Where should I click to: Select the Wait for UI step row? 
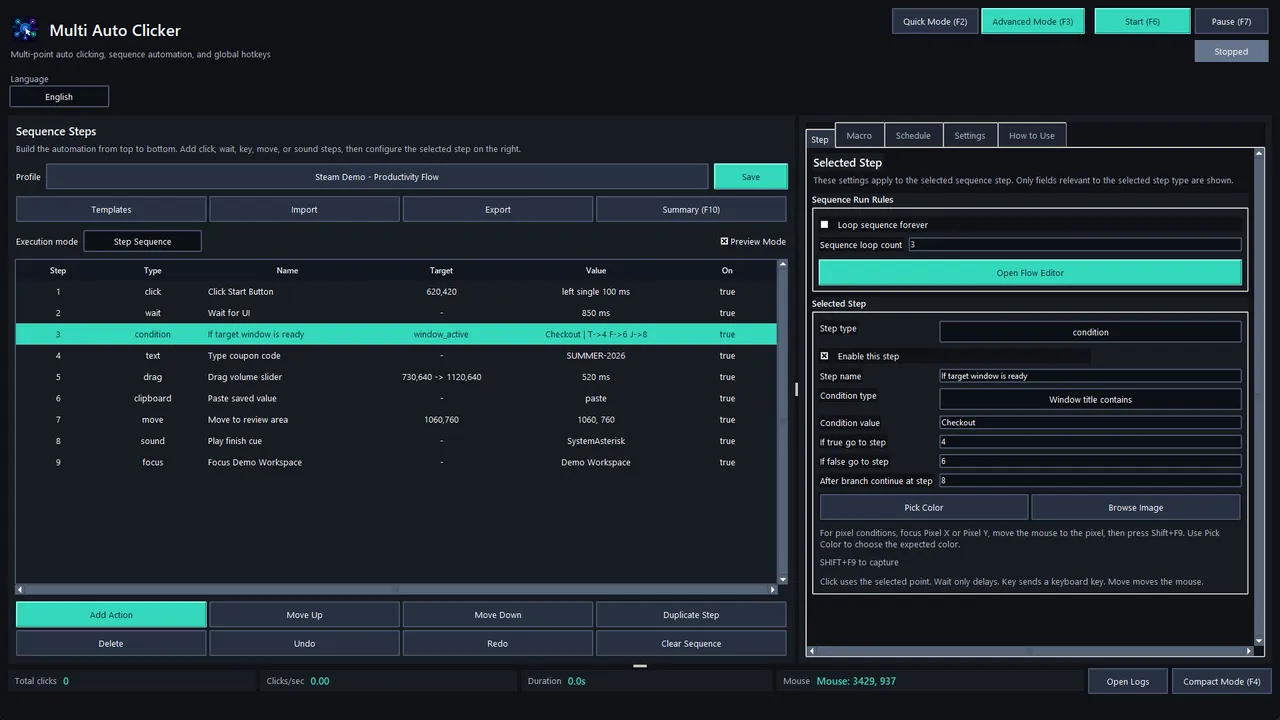pyautogui.click(x=396, y=313)
